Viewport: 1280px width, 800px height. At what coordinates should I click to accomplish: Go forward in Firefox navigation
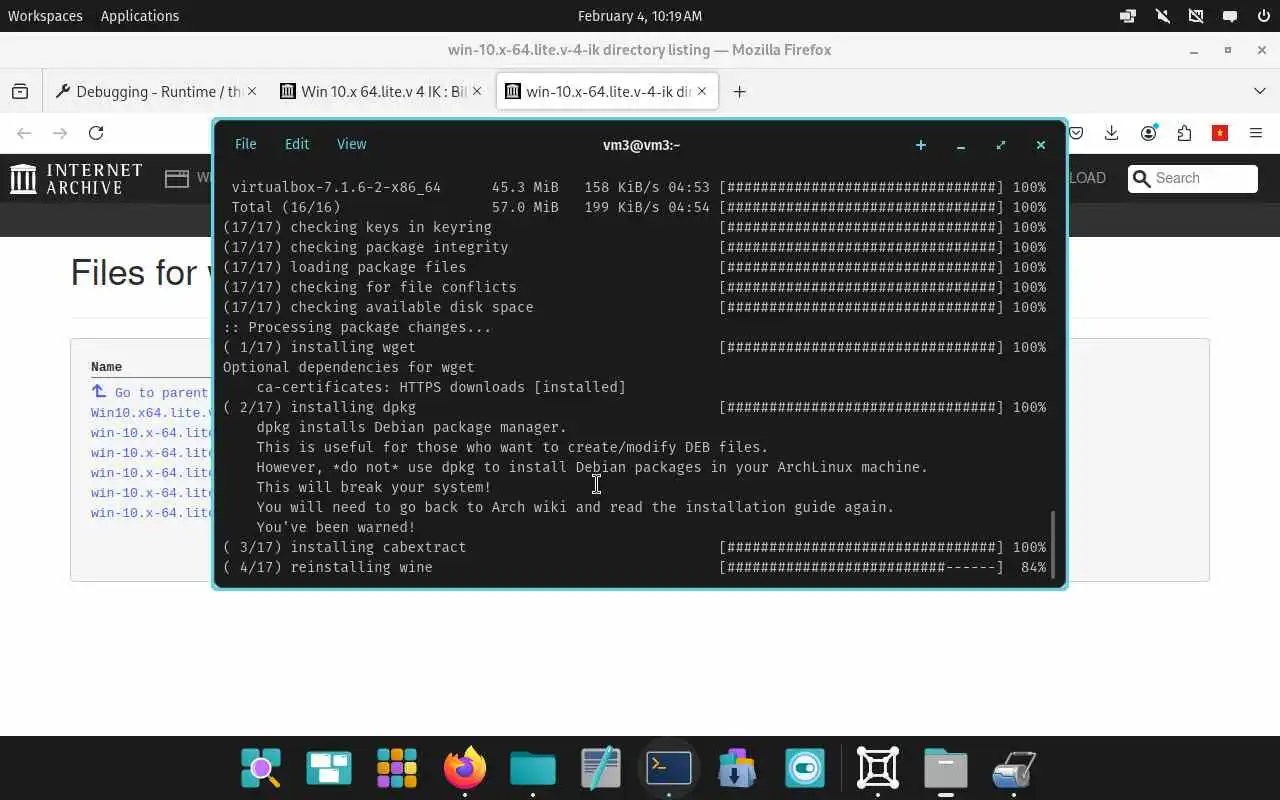pos(60,133)
